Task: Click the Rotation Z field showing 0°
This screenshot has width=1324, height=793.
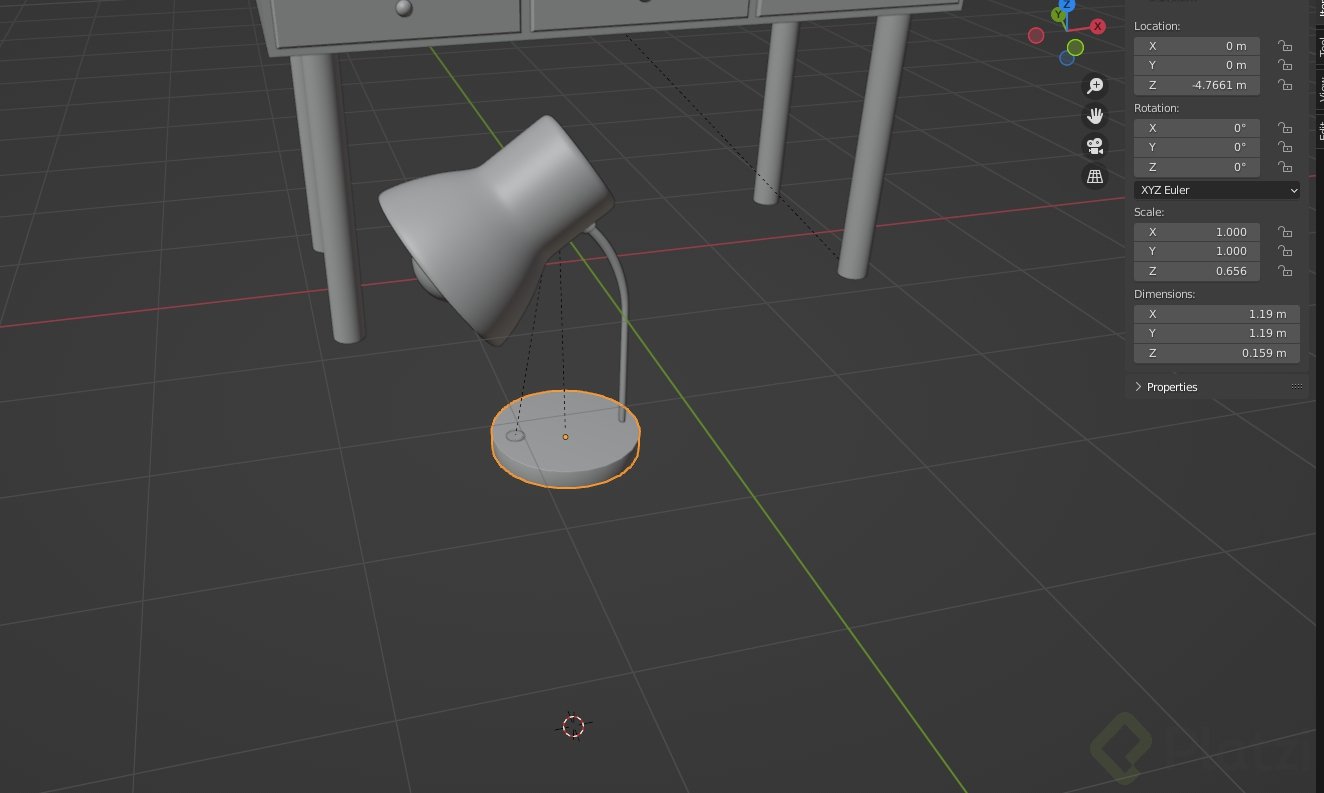Action: pos(1197,167)
